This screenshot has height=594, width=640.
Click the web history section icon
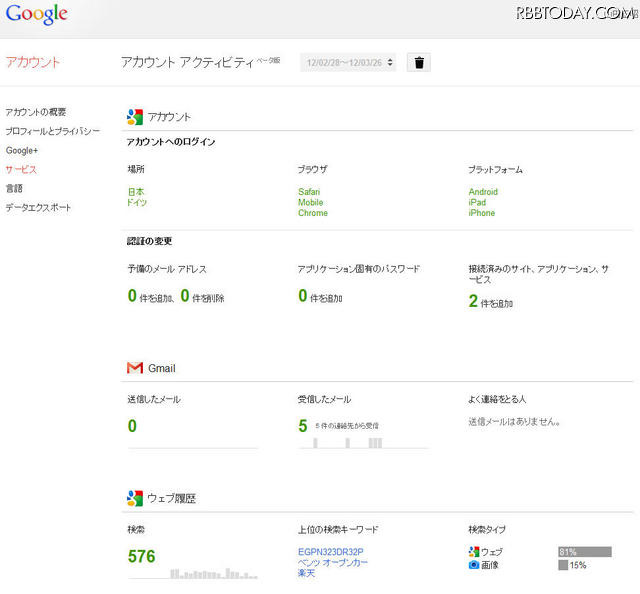(134, 498)
